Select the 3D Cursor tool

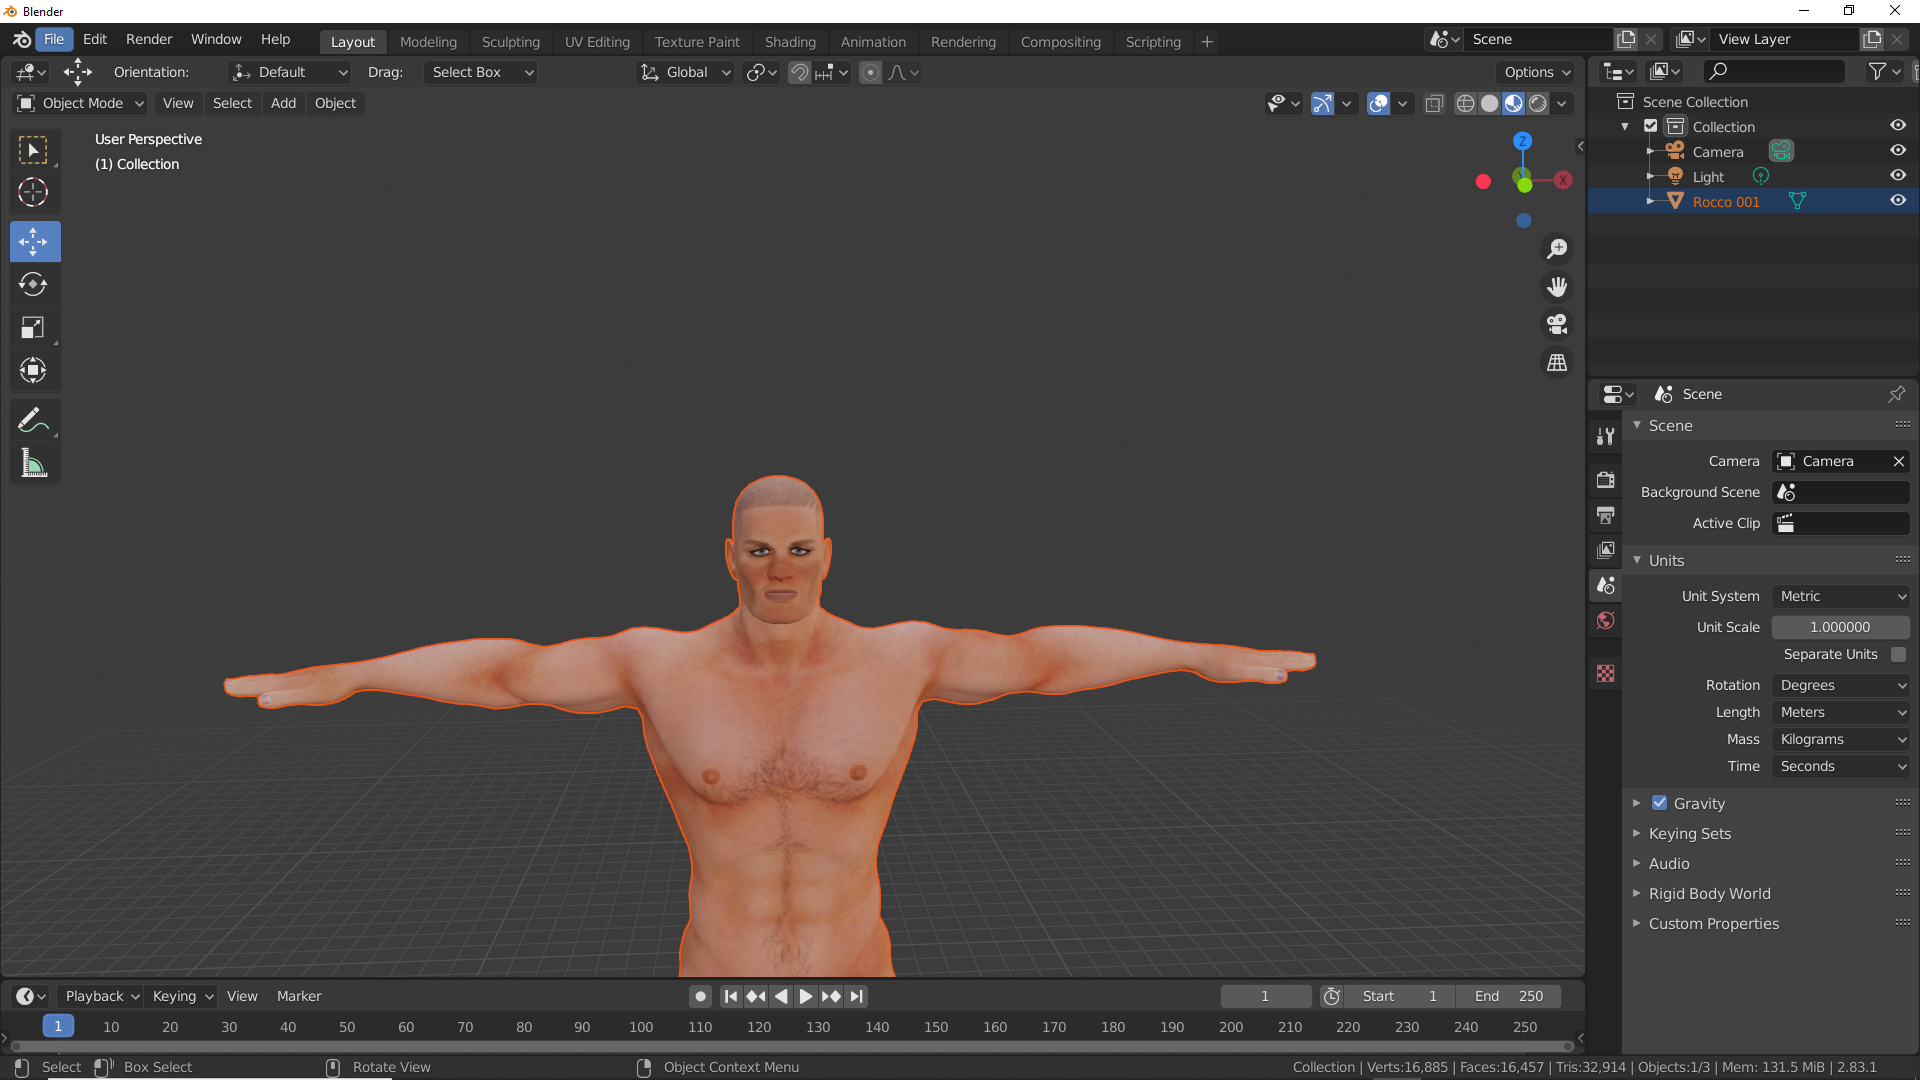34,192
